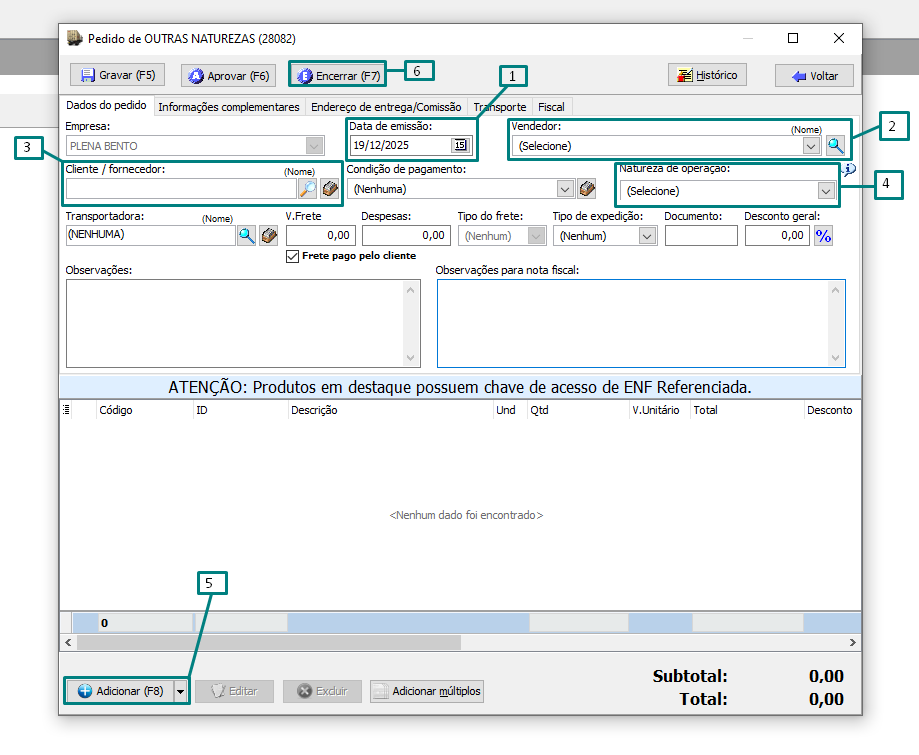This screenshot has width=919, height=755.
Task: Open the book icon beside Cliente / fornecedor
Action: (x=329, y=188)
